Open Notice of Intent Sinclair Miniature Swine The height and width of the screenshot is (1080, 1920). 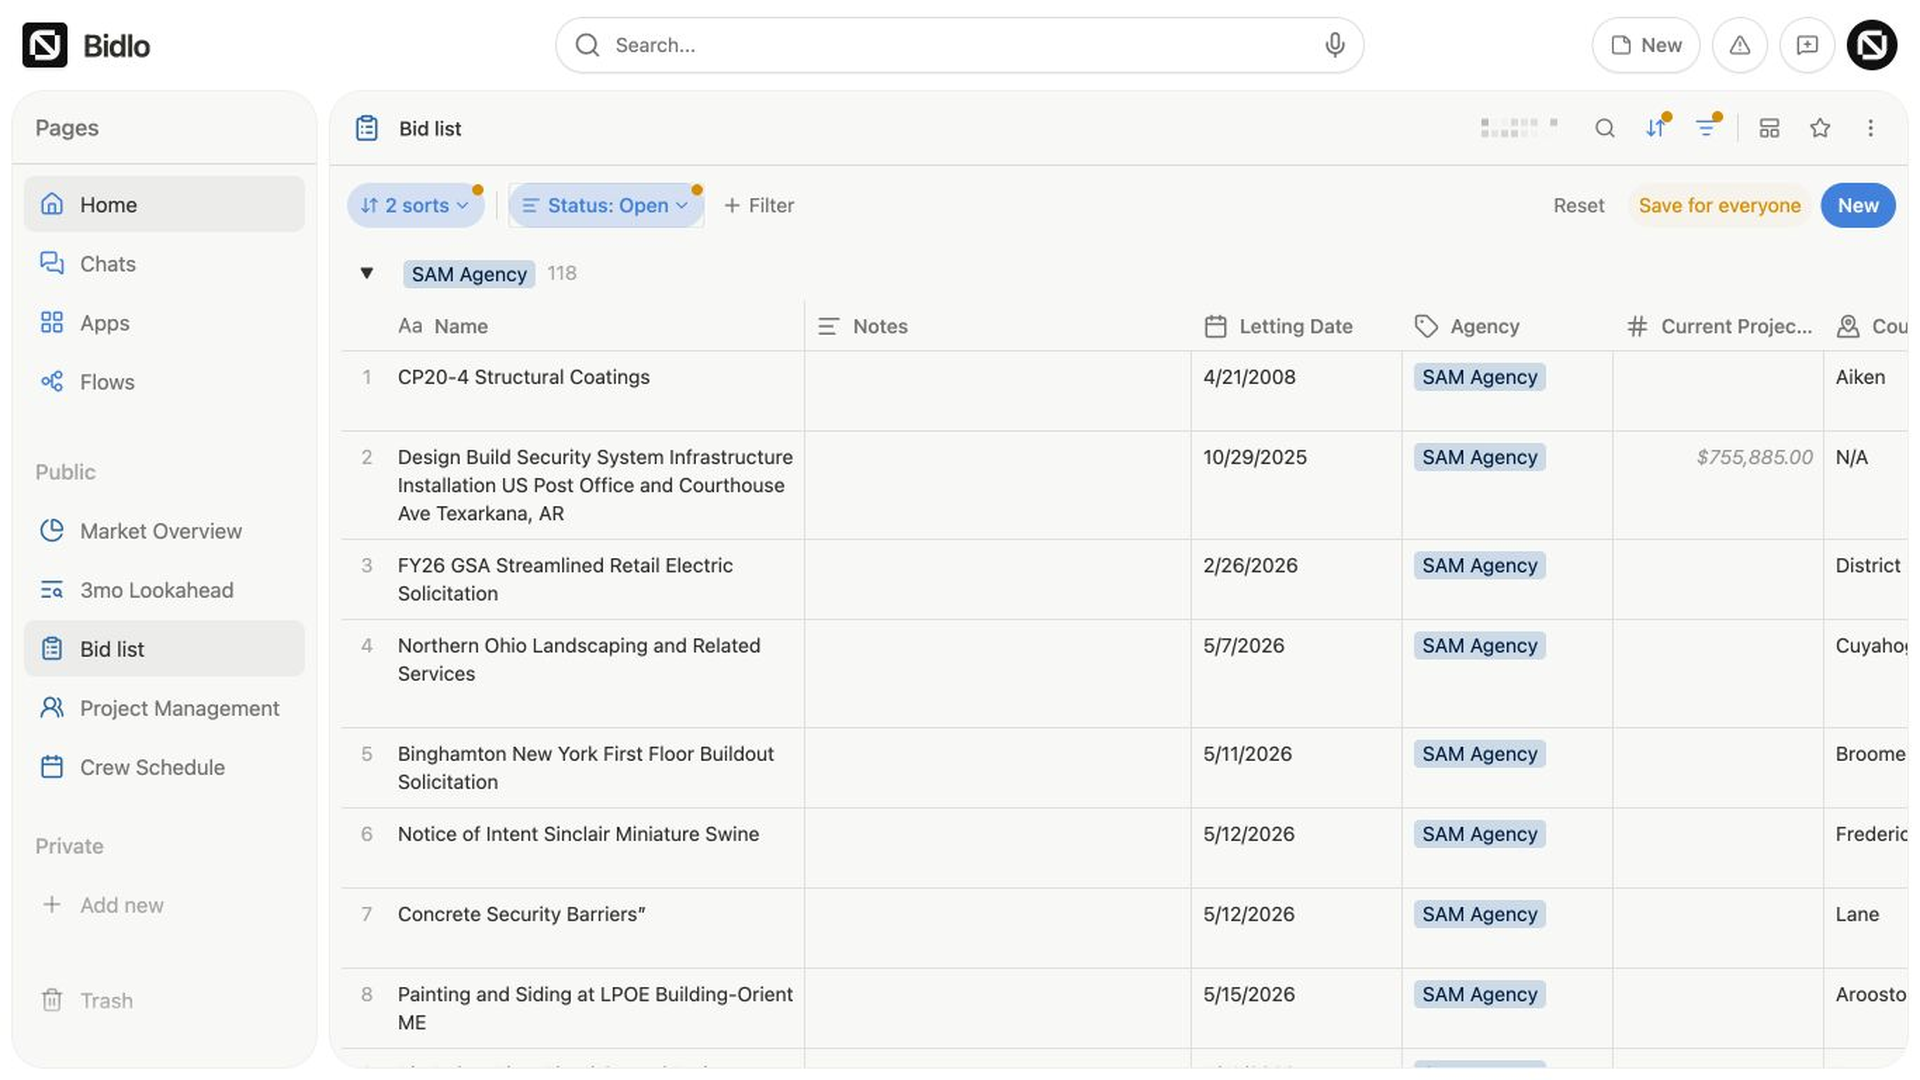(578, 834)
